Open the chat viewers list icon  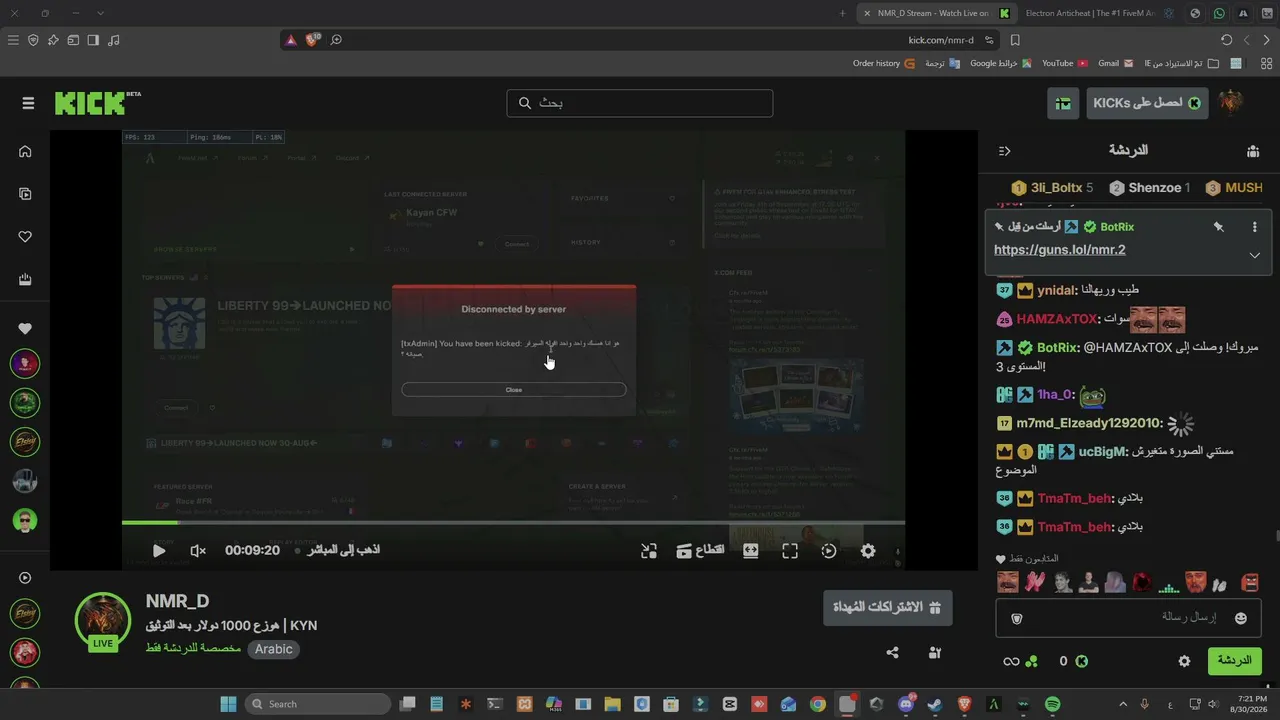point(1253,151)
